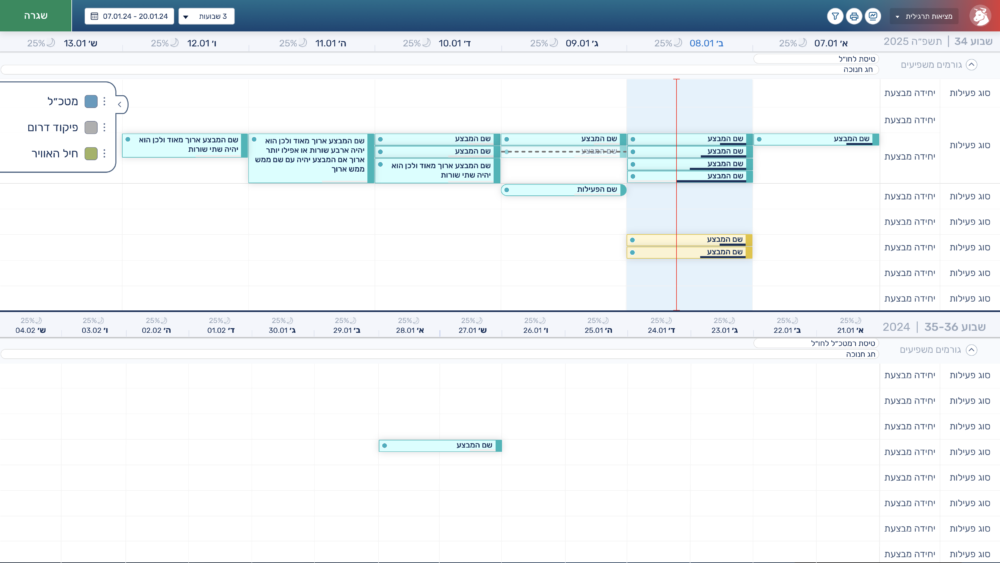Click the פיקוד דרום gray color swatch
The height and width of the screenshot is (563, 1000).
click(x=91, y=128)
